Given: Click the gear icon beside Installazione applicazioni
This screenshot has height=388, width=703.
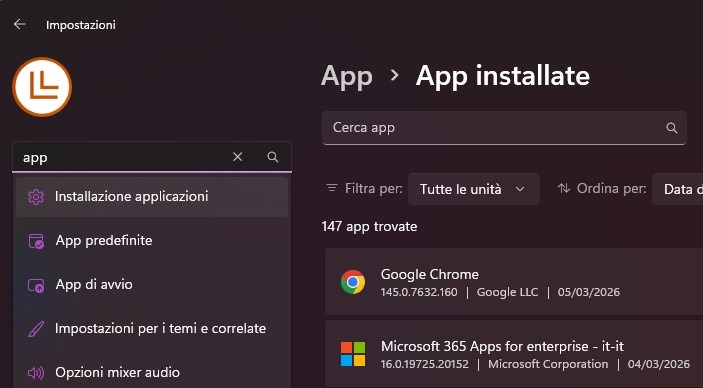Looking at the screenshot, I should tap(36, 197).
